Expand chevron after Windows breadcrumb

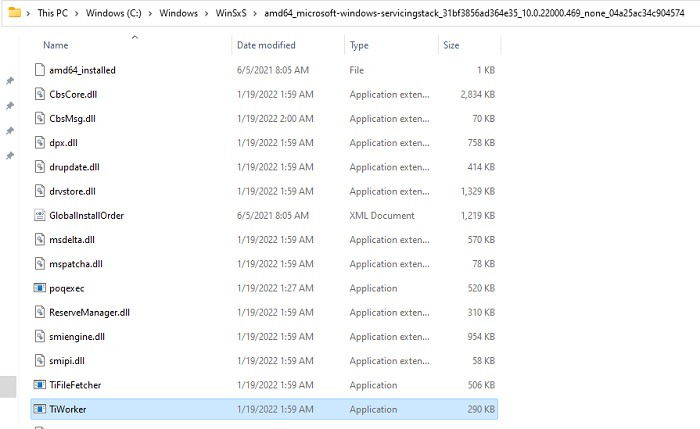207,13
